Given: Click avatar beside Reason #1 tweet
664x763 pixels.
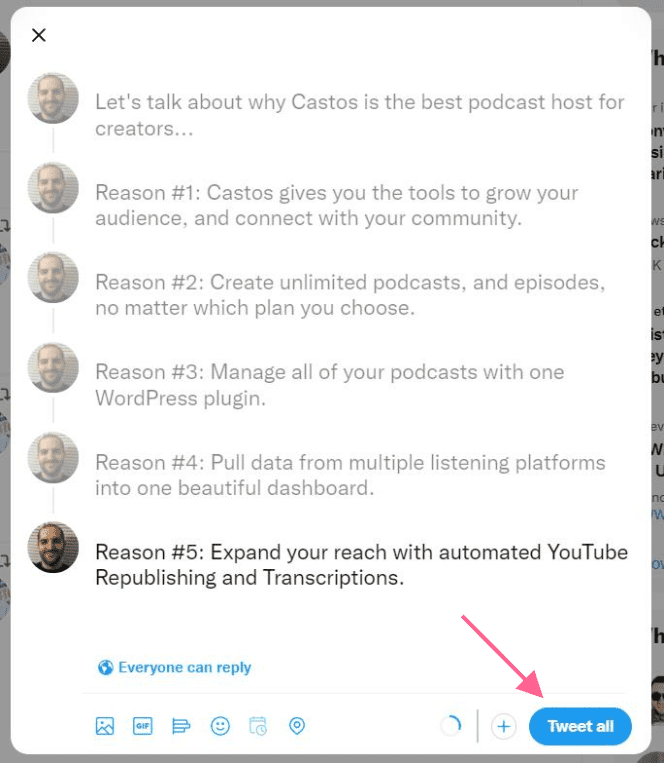Looking at the screenshot, I should 53,188.
